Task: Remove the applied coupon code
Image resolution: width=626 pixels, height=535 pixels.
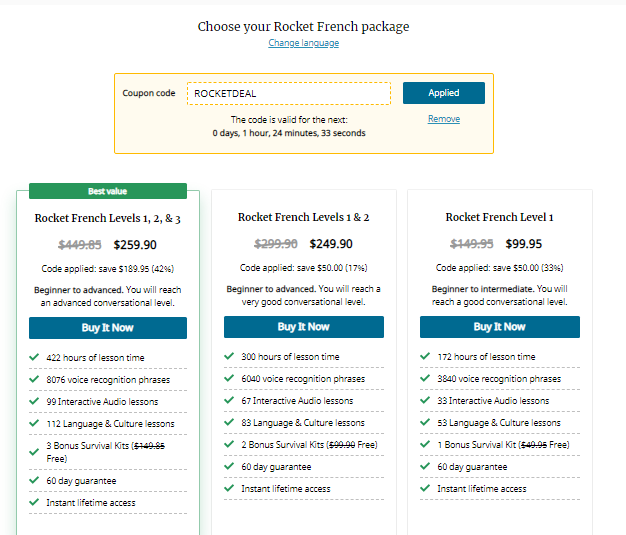Action: 443,119
